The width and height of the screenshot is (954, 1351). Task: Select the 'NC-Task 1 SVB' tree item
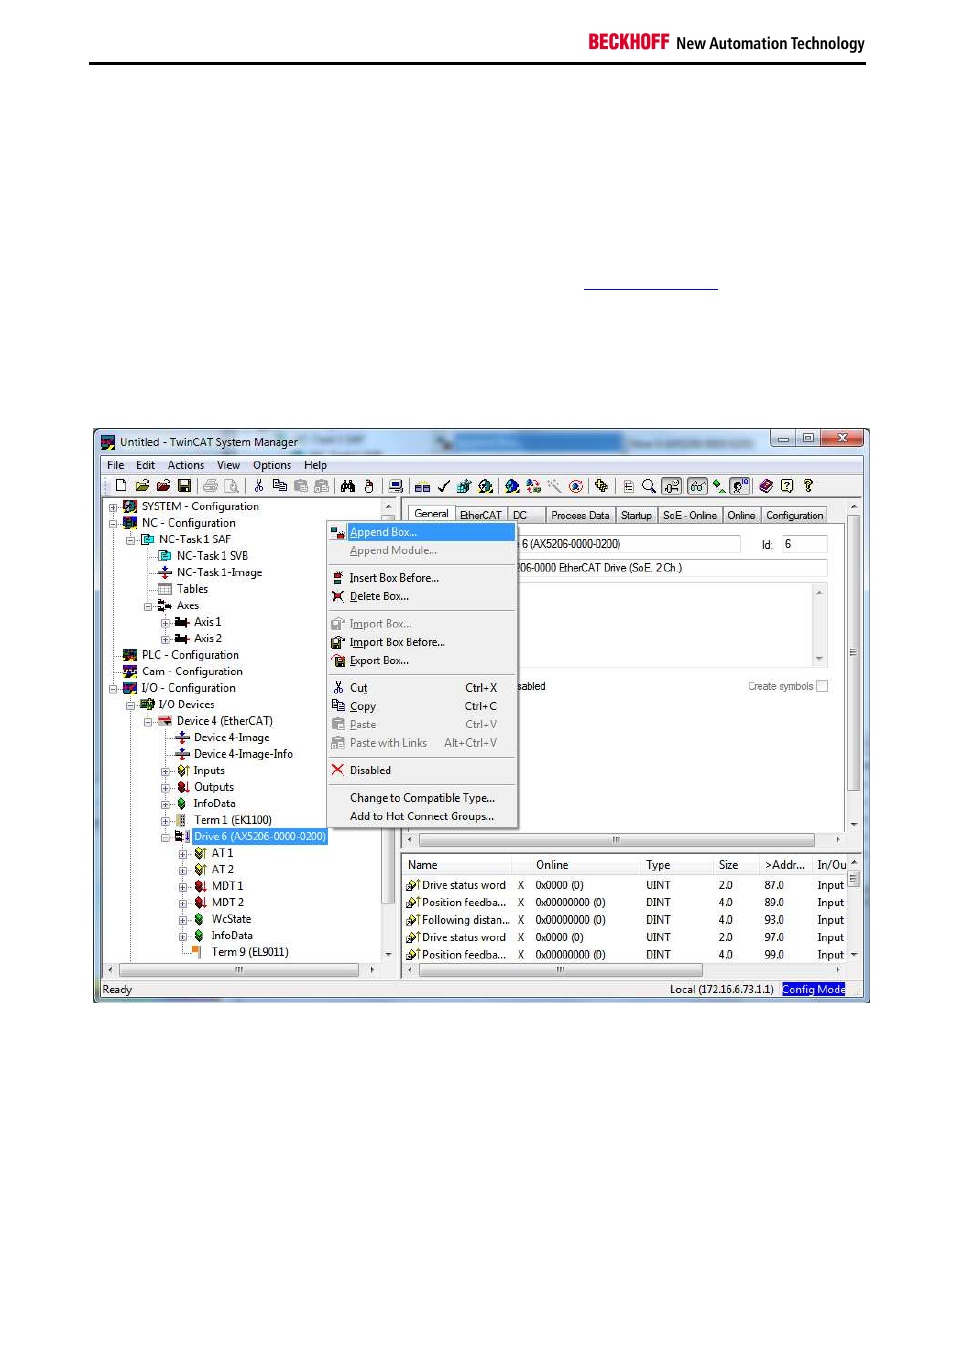pyautogui.click(x=212, y=556)
